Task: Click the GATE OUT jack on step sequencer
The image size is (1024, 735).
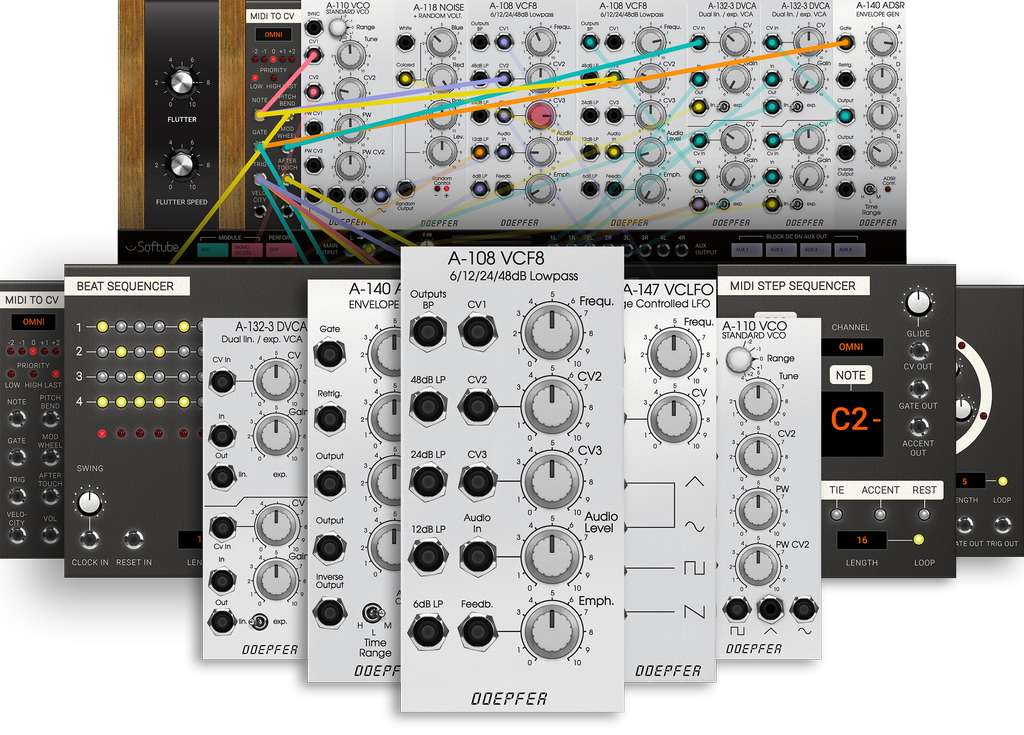Action: tap(918, 389)
